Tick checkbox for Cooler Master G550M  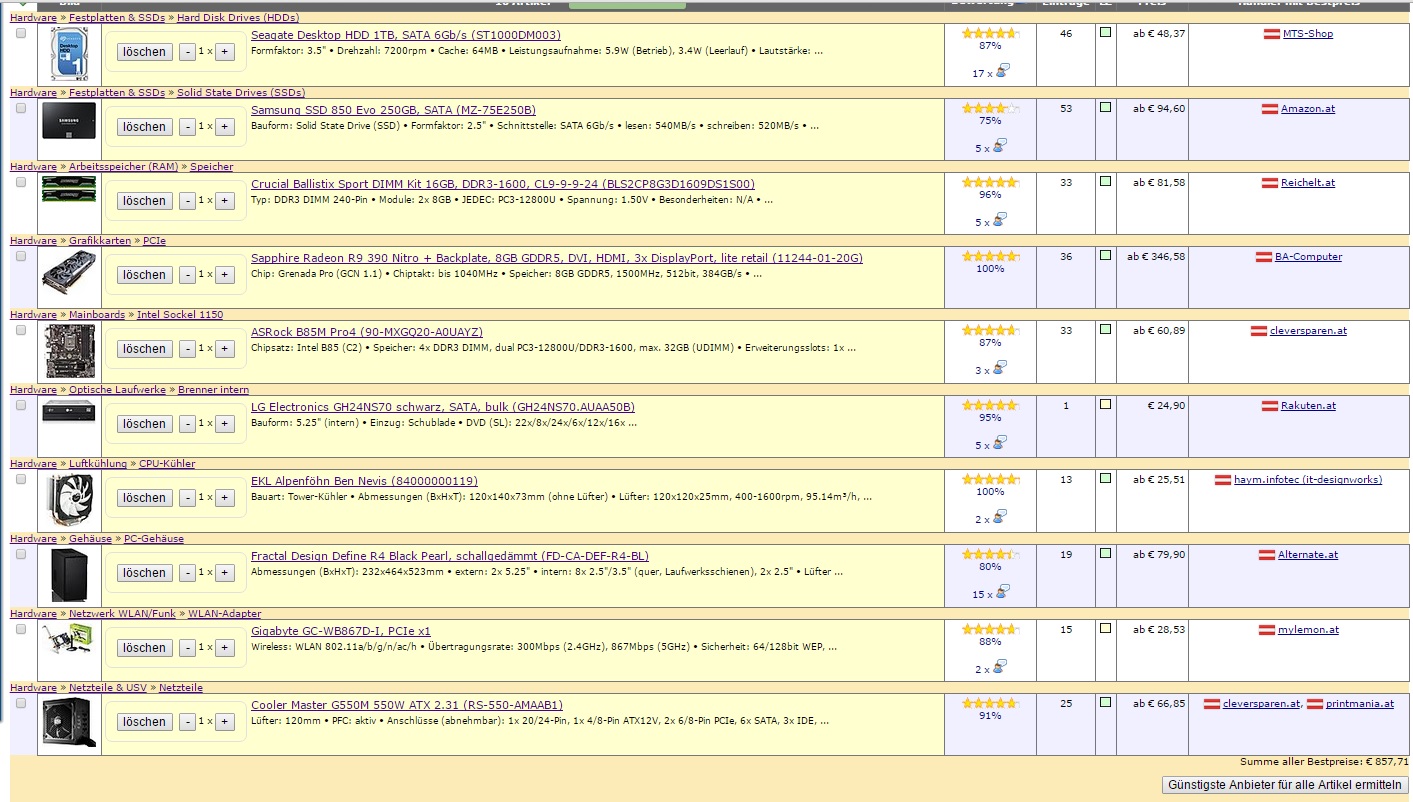(x=21, y=703)
